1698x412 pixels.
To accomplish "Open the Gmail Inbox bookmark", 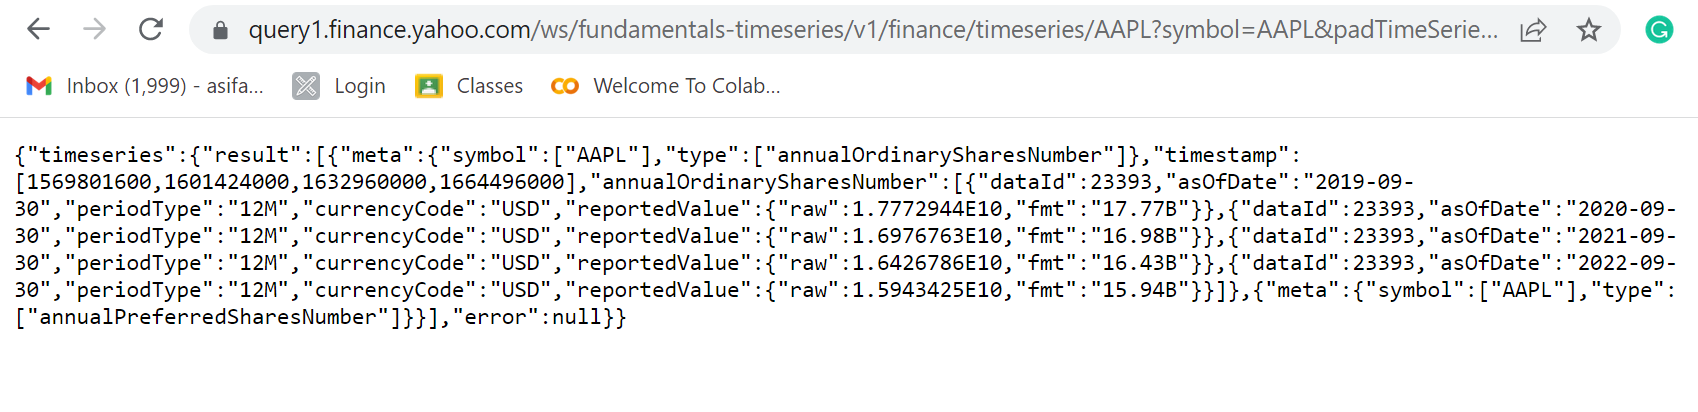I will pyautogui.click(x=145, y=86).
